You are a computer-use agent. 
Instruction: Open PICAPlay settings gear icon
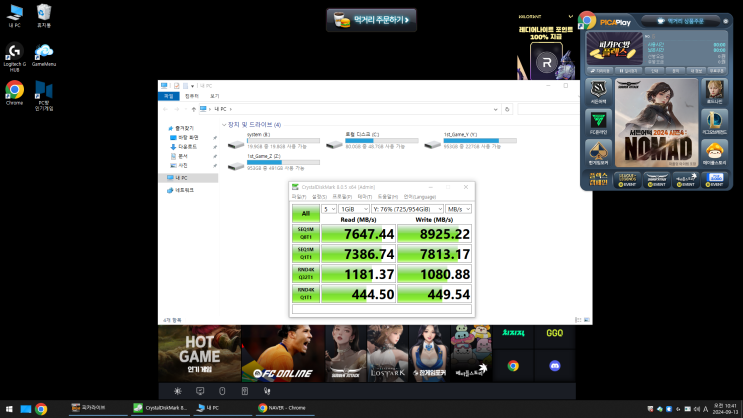pyautogui.click(x=725, y=21)
